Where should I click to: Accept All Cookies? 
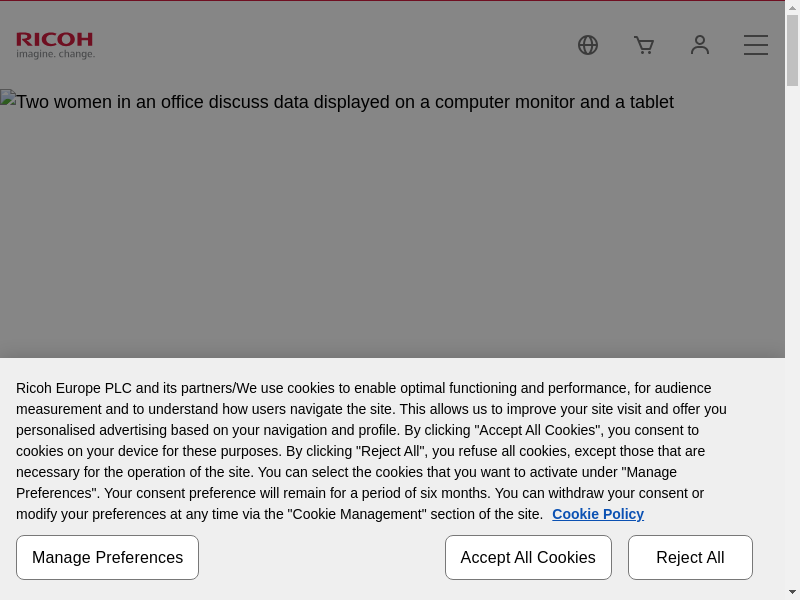[528, 558]
